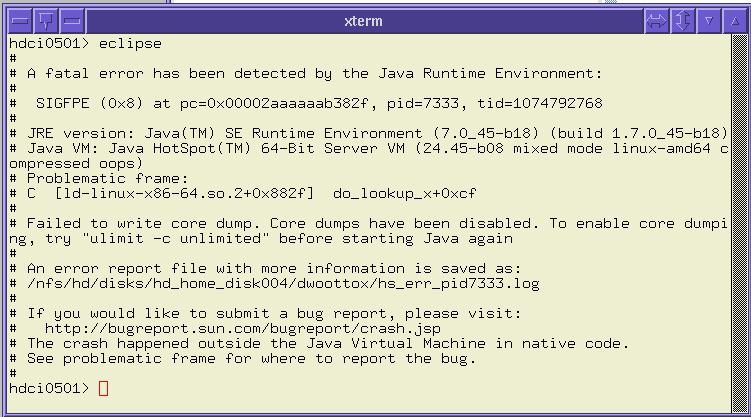Click the up-triangle button in title bar

(733, 20)
